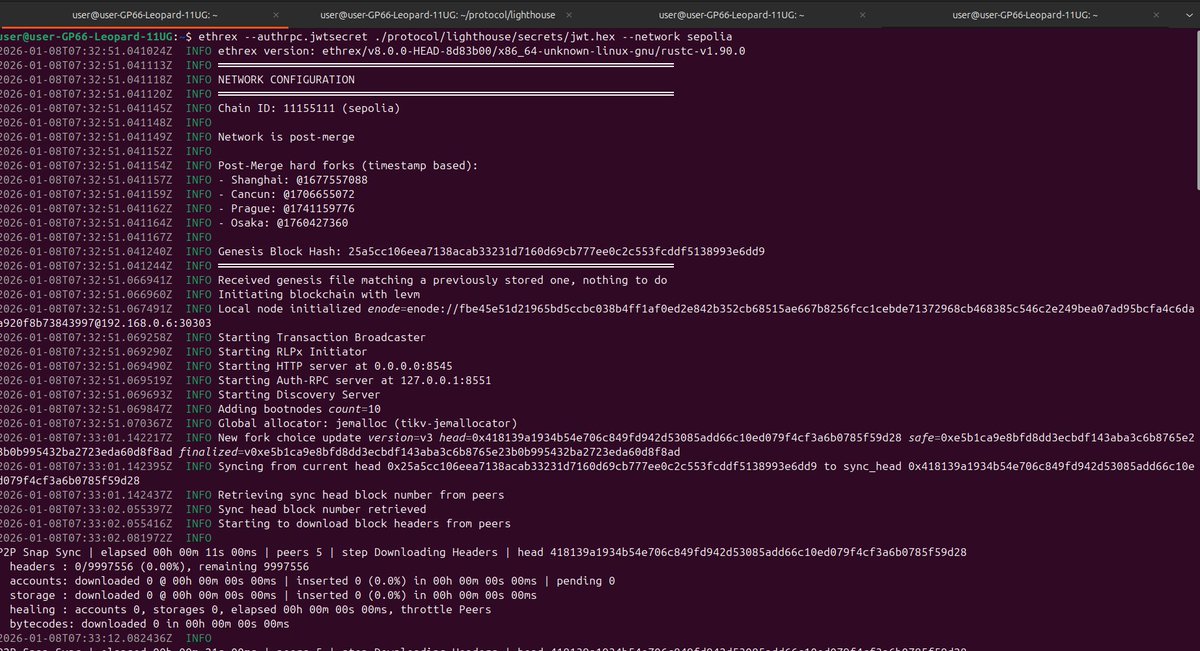Click the '- Osaka: @1760427360' fork entry
Viewport: 1200px width, 651px height.
(283, 222)
